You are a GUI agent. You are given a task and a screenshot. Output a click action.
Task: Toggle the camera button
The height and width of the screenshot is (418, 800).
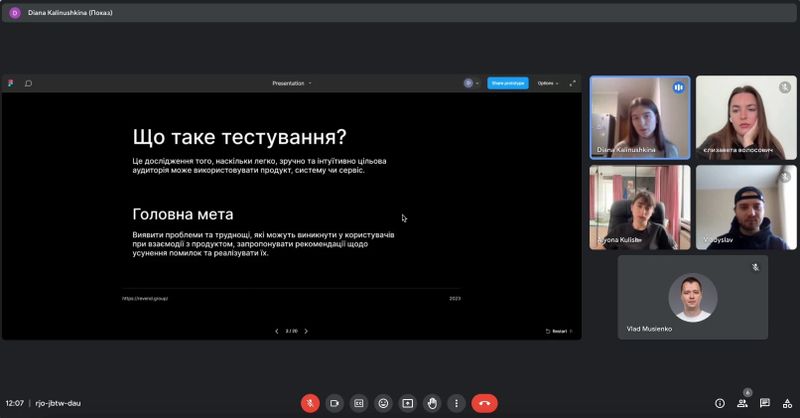pos(334,403)
